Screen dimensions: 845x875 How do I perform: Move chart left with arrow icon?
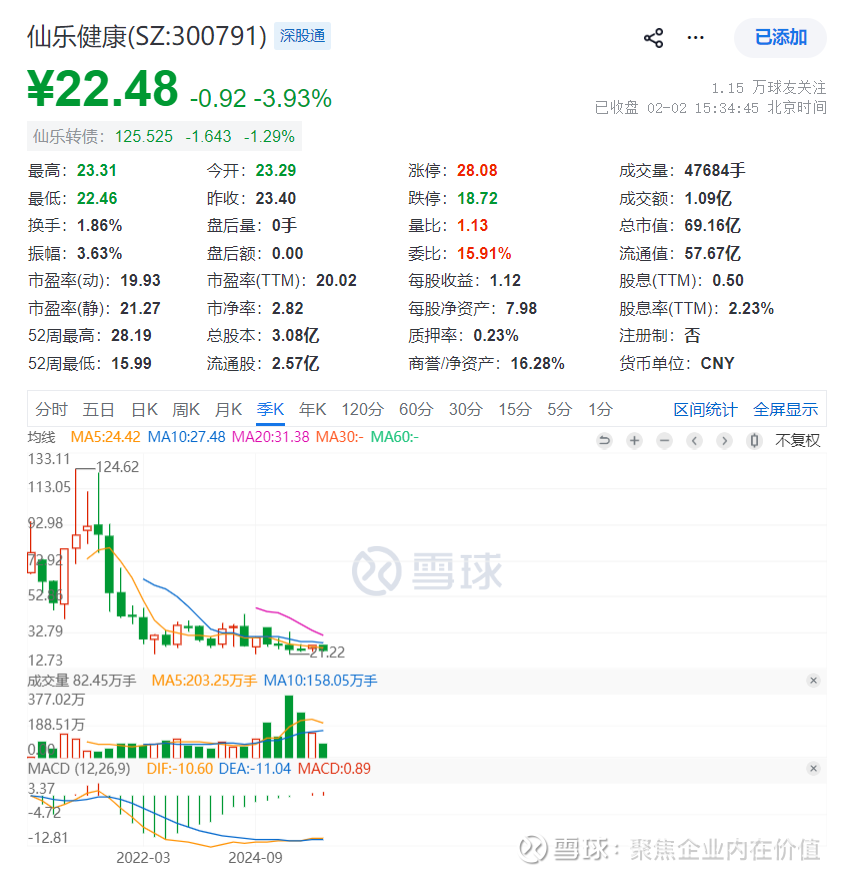coord(694,441)
